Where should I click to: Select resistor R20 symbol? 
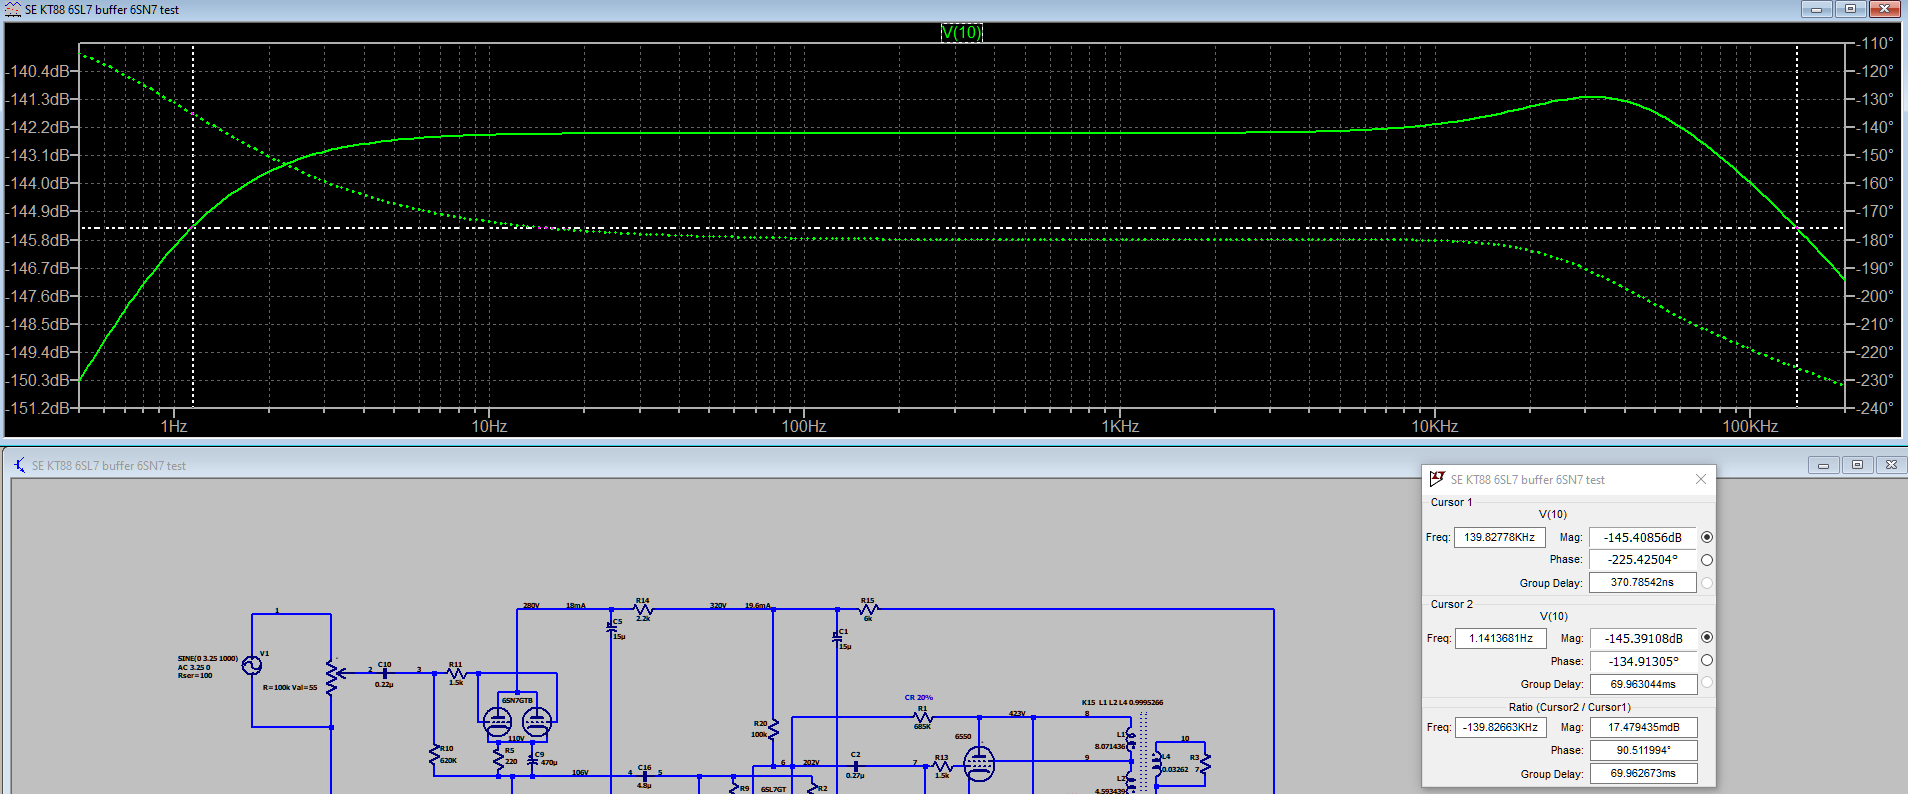pos(773,729)
